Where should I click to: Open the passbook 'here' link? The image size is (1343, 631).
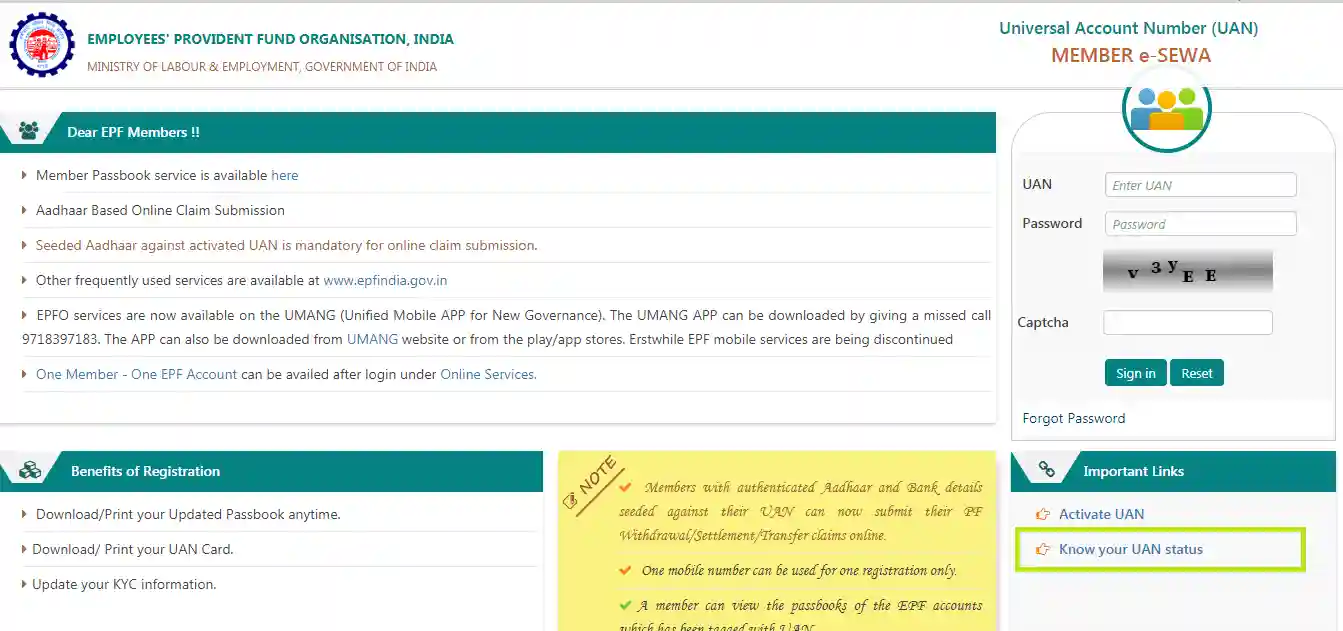[285, 175]
